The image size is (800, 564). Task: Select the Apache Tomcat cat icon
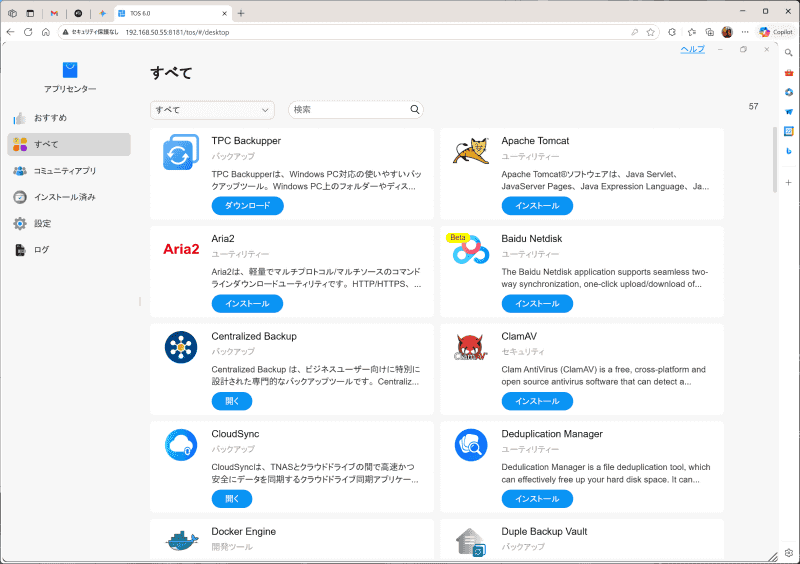470,151
